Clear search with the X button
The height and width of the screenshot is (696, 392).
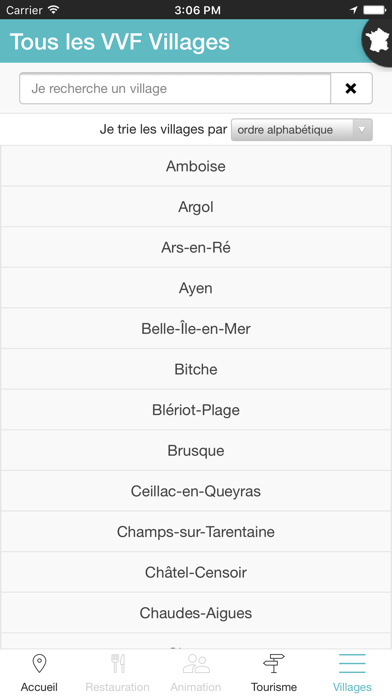(351, 88)
